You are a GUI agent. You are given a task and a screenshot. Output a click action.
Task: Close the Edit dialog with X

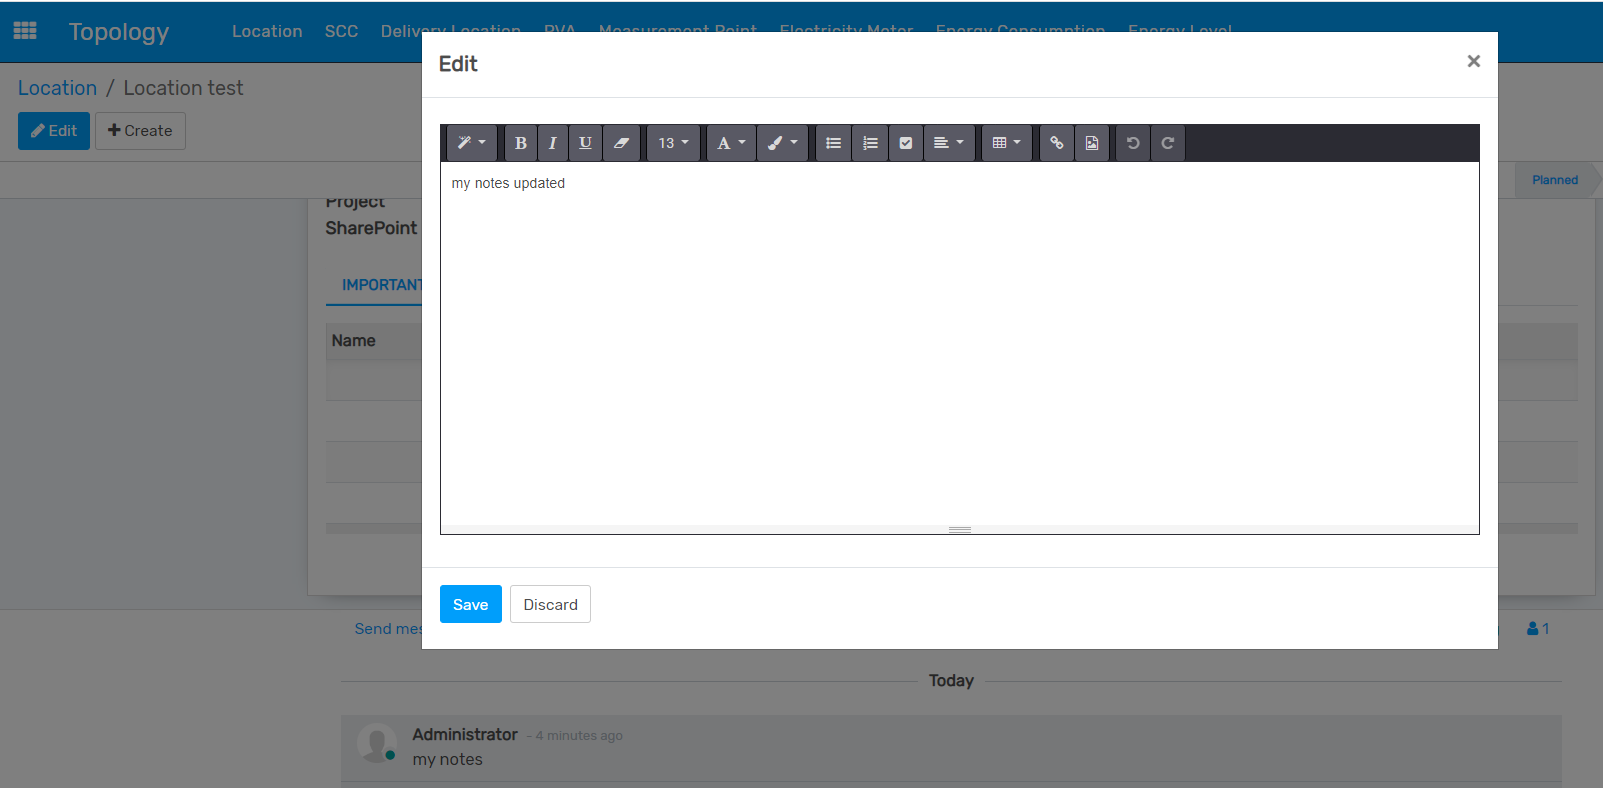(x=1473, y=61)
